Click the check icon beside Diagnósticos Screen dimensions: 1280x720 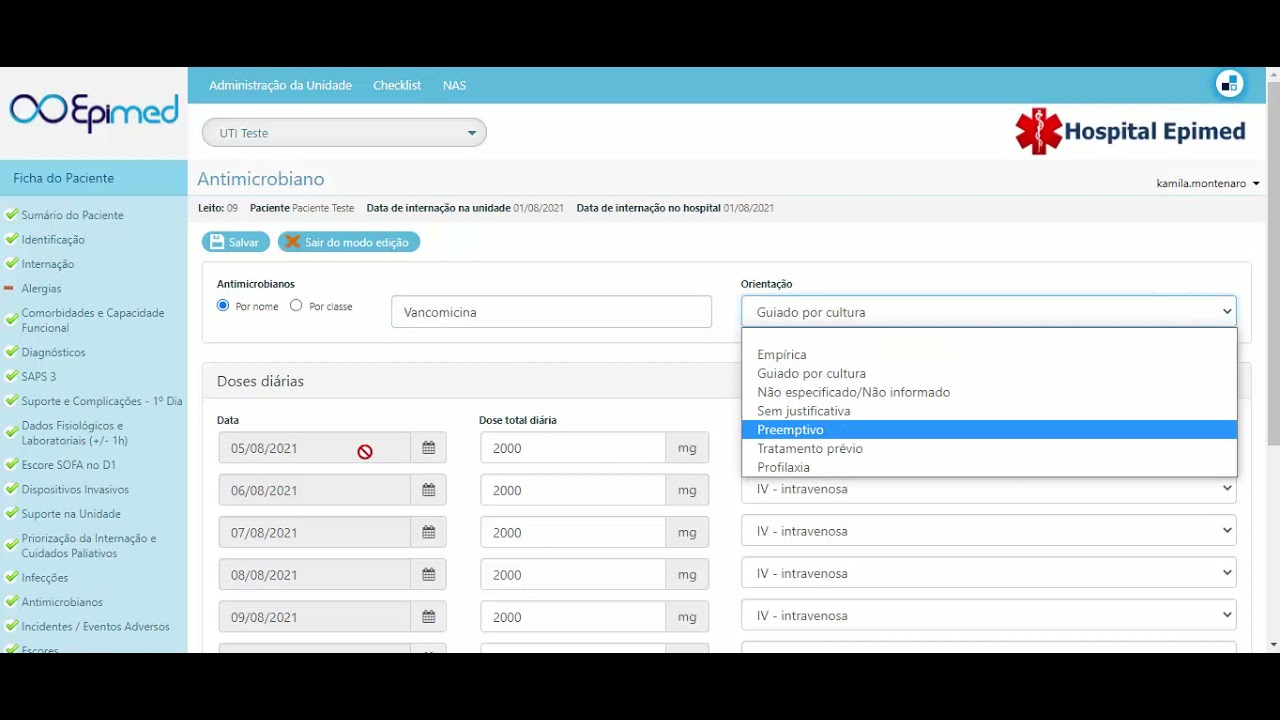11,352
